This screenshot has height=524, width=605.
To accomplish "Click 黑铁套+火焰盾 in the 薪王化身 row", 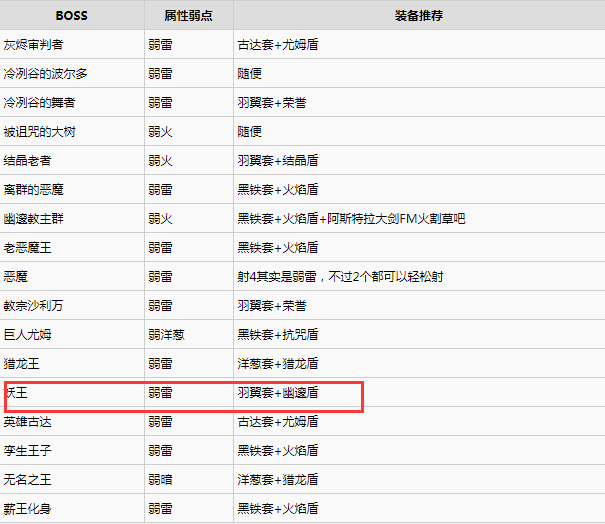I will coord(278,509).
